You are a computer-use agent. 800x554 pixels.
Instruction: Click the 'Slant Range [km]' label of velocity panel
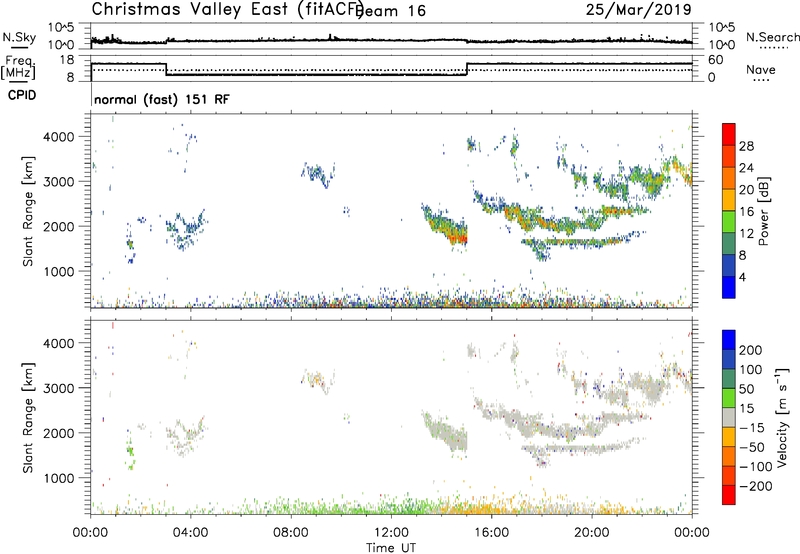click(28, 417)
